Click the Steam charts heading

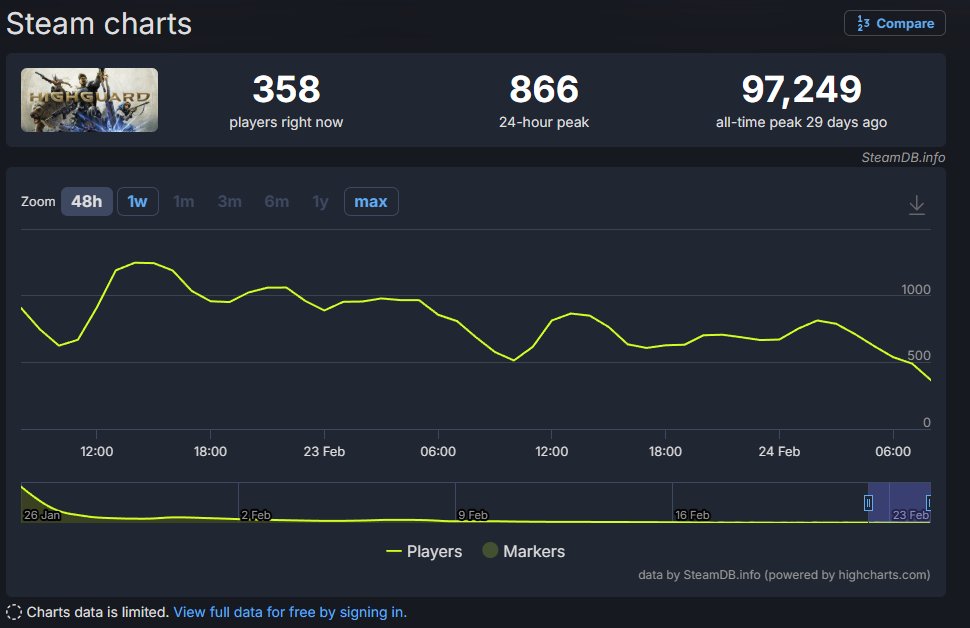(x=99, y=24)
